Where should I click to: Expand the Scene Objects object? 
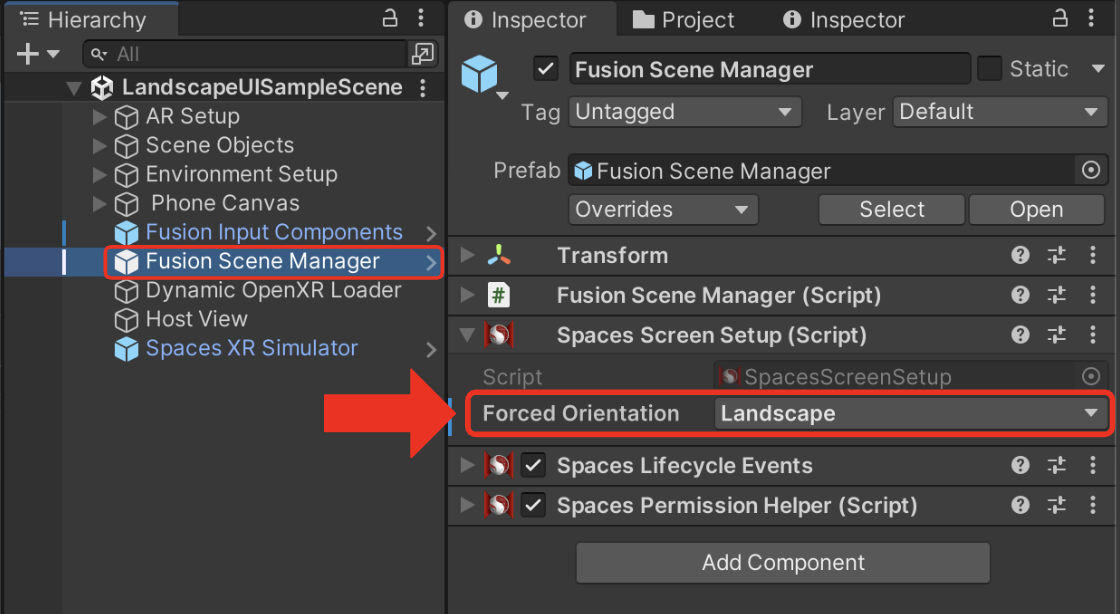99,146
